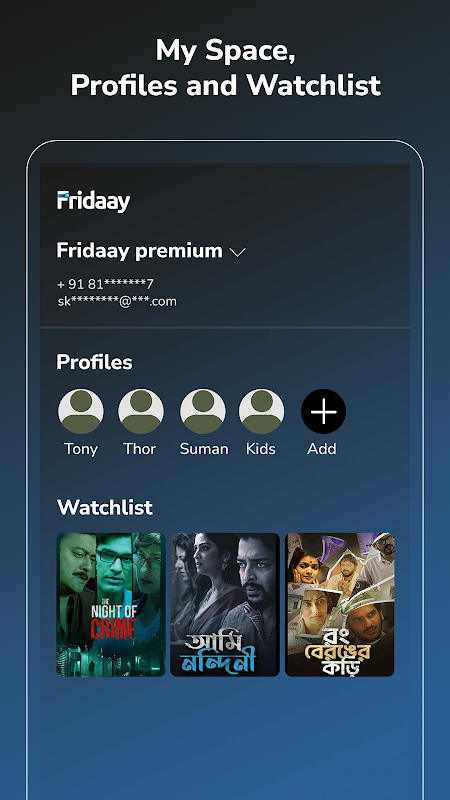
Task: Open the Ami Nandini poster
Action: tap(225, 605)
